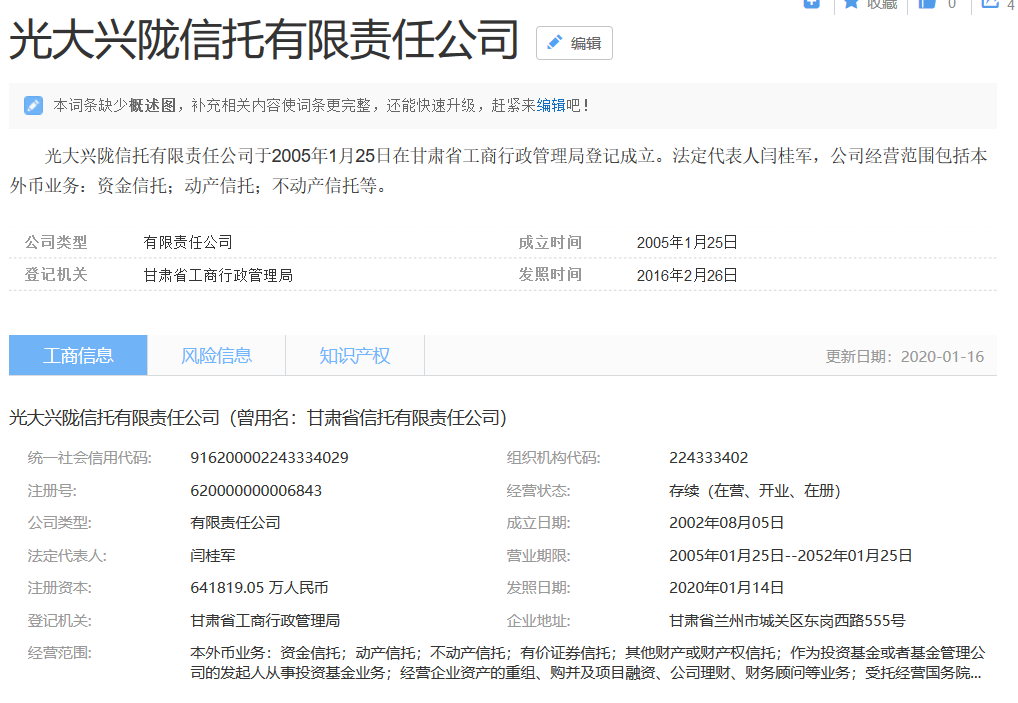Switch to the 工商信息 tab
1018x703 pixels.
tap(78, 355)
